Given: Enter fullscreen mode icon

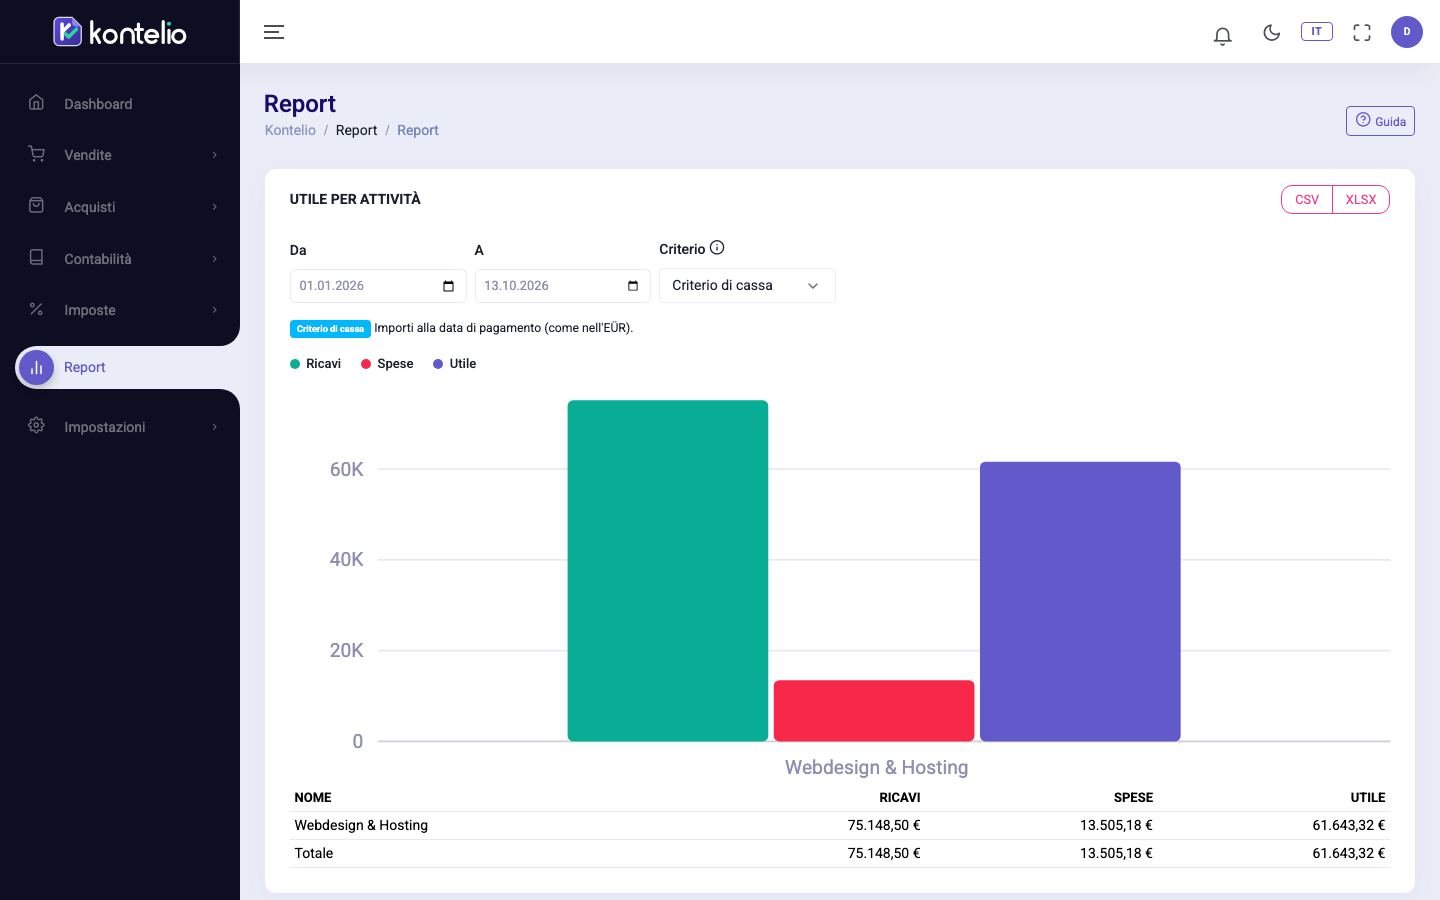Looking at the screenshot, I should (x=1362, y=32).
